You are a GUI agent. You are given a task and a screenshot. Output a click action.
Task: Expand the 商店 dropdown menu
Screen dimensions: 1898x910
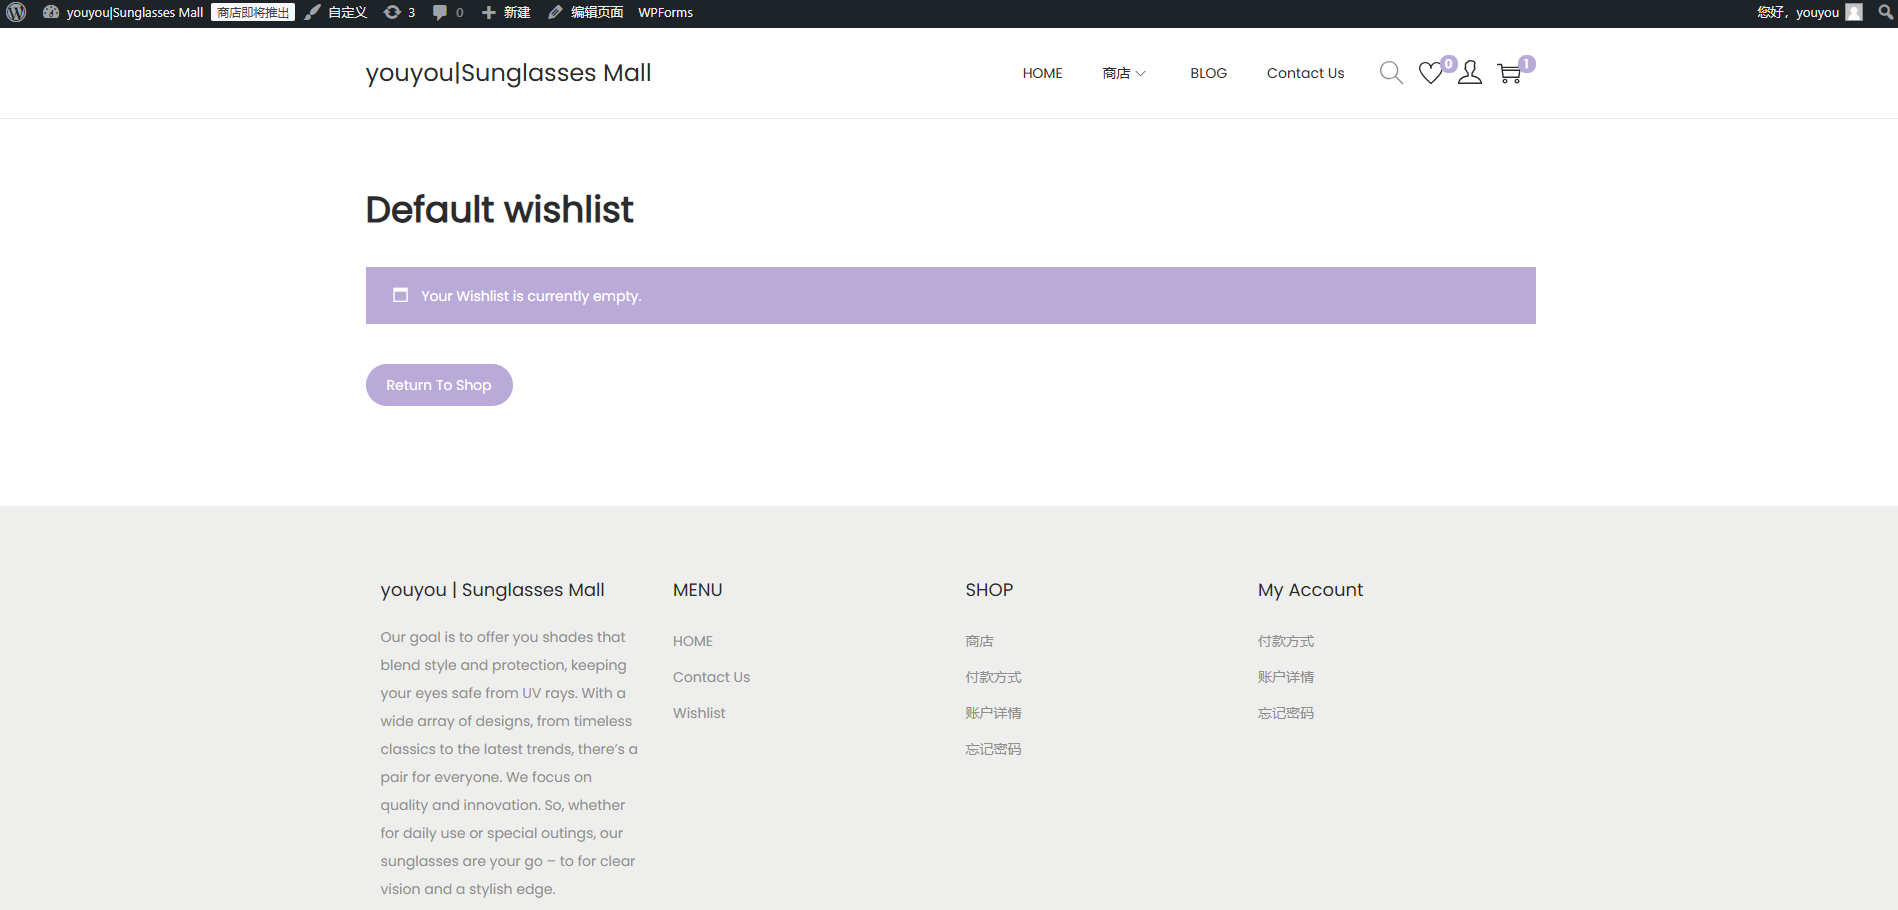1123,73
